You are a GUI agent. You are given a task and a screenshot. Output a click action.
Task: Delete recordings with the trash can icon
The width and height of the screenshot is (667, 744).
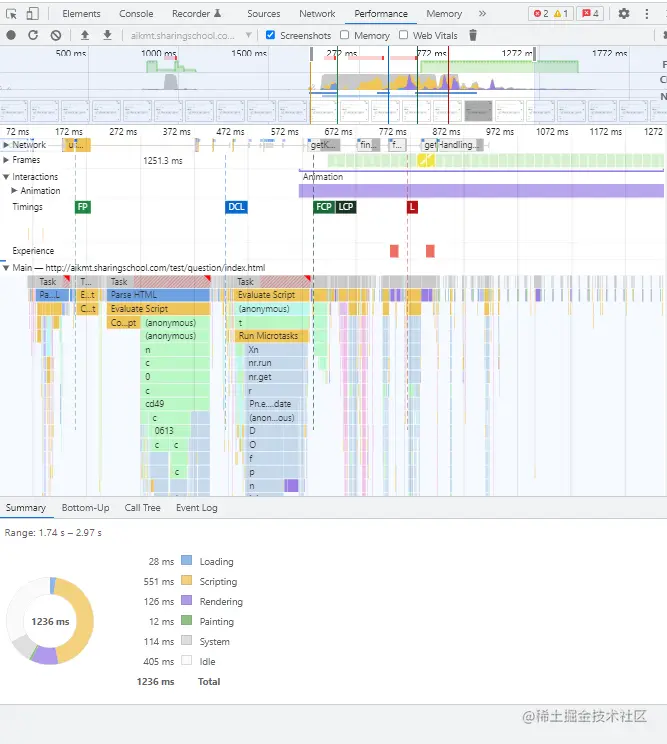click(473, 35)
